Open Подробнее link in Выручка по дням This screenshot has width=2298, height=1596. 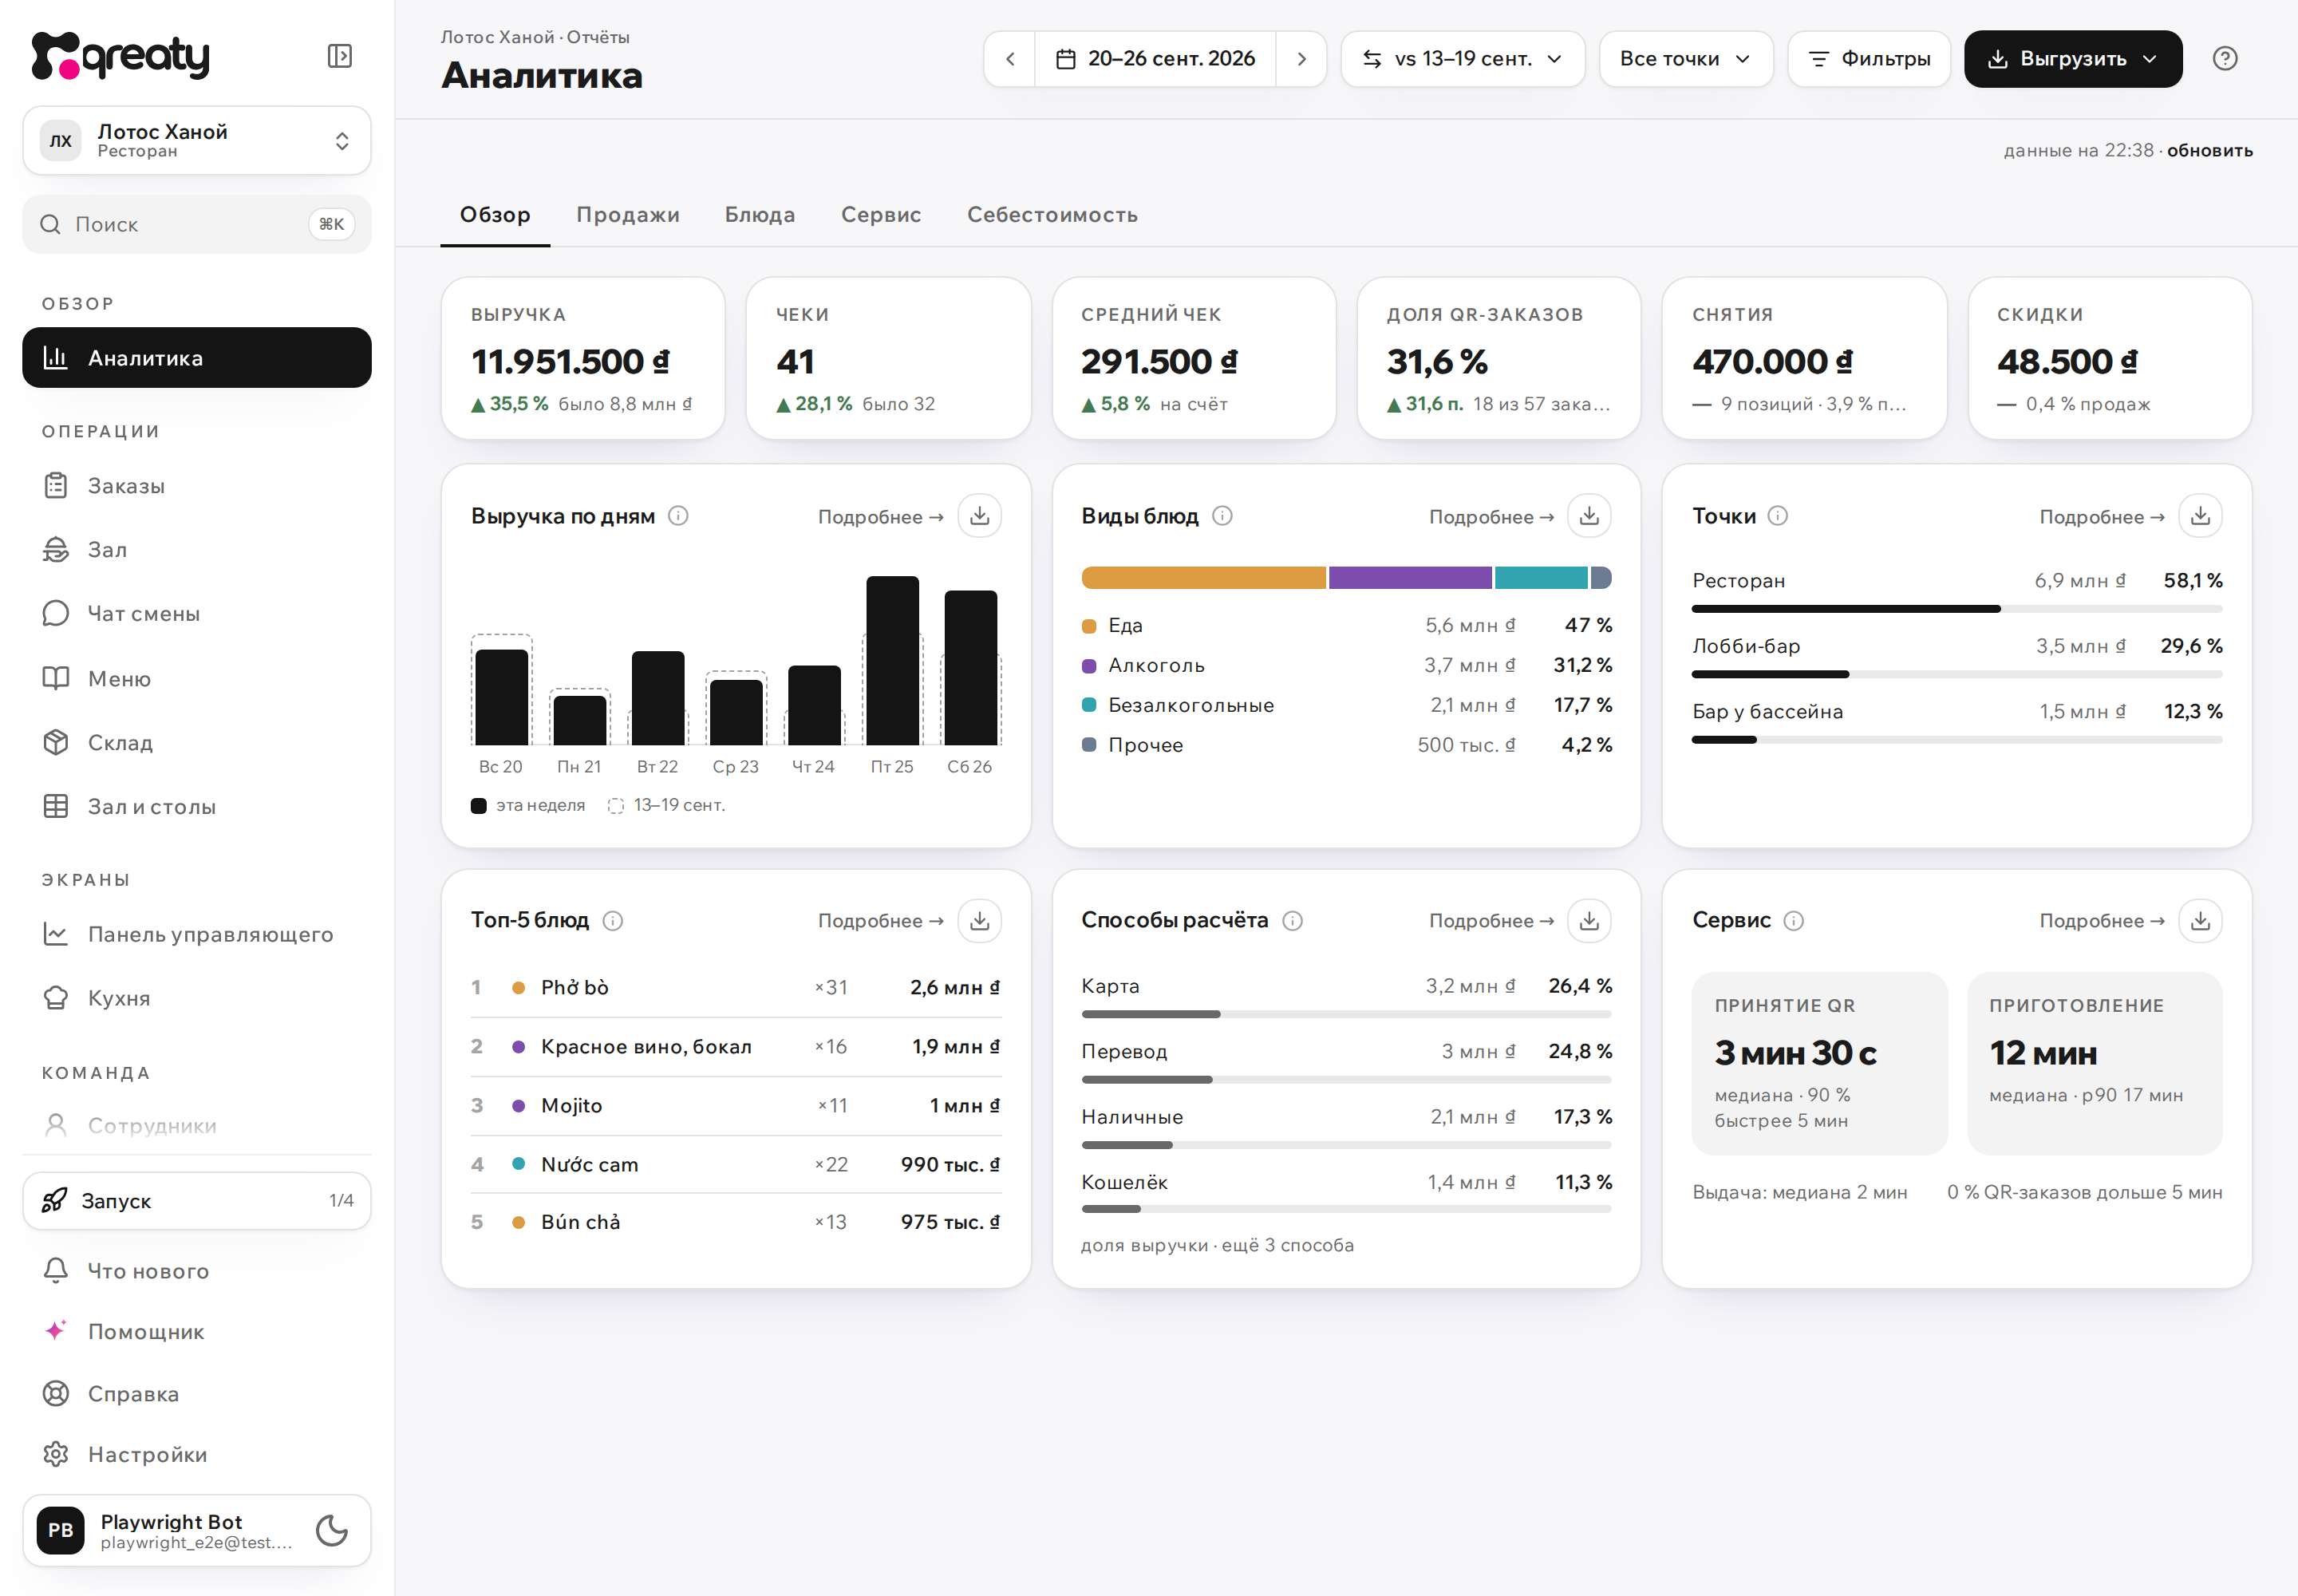point(880,517)
